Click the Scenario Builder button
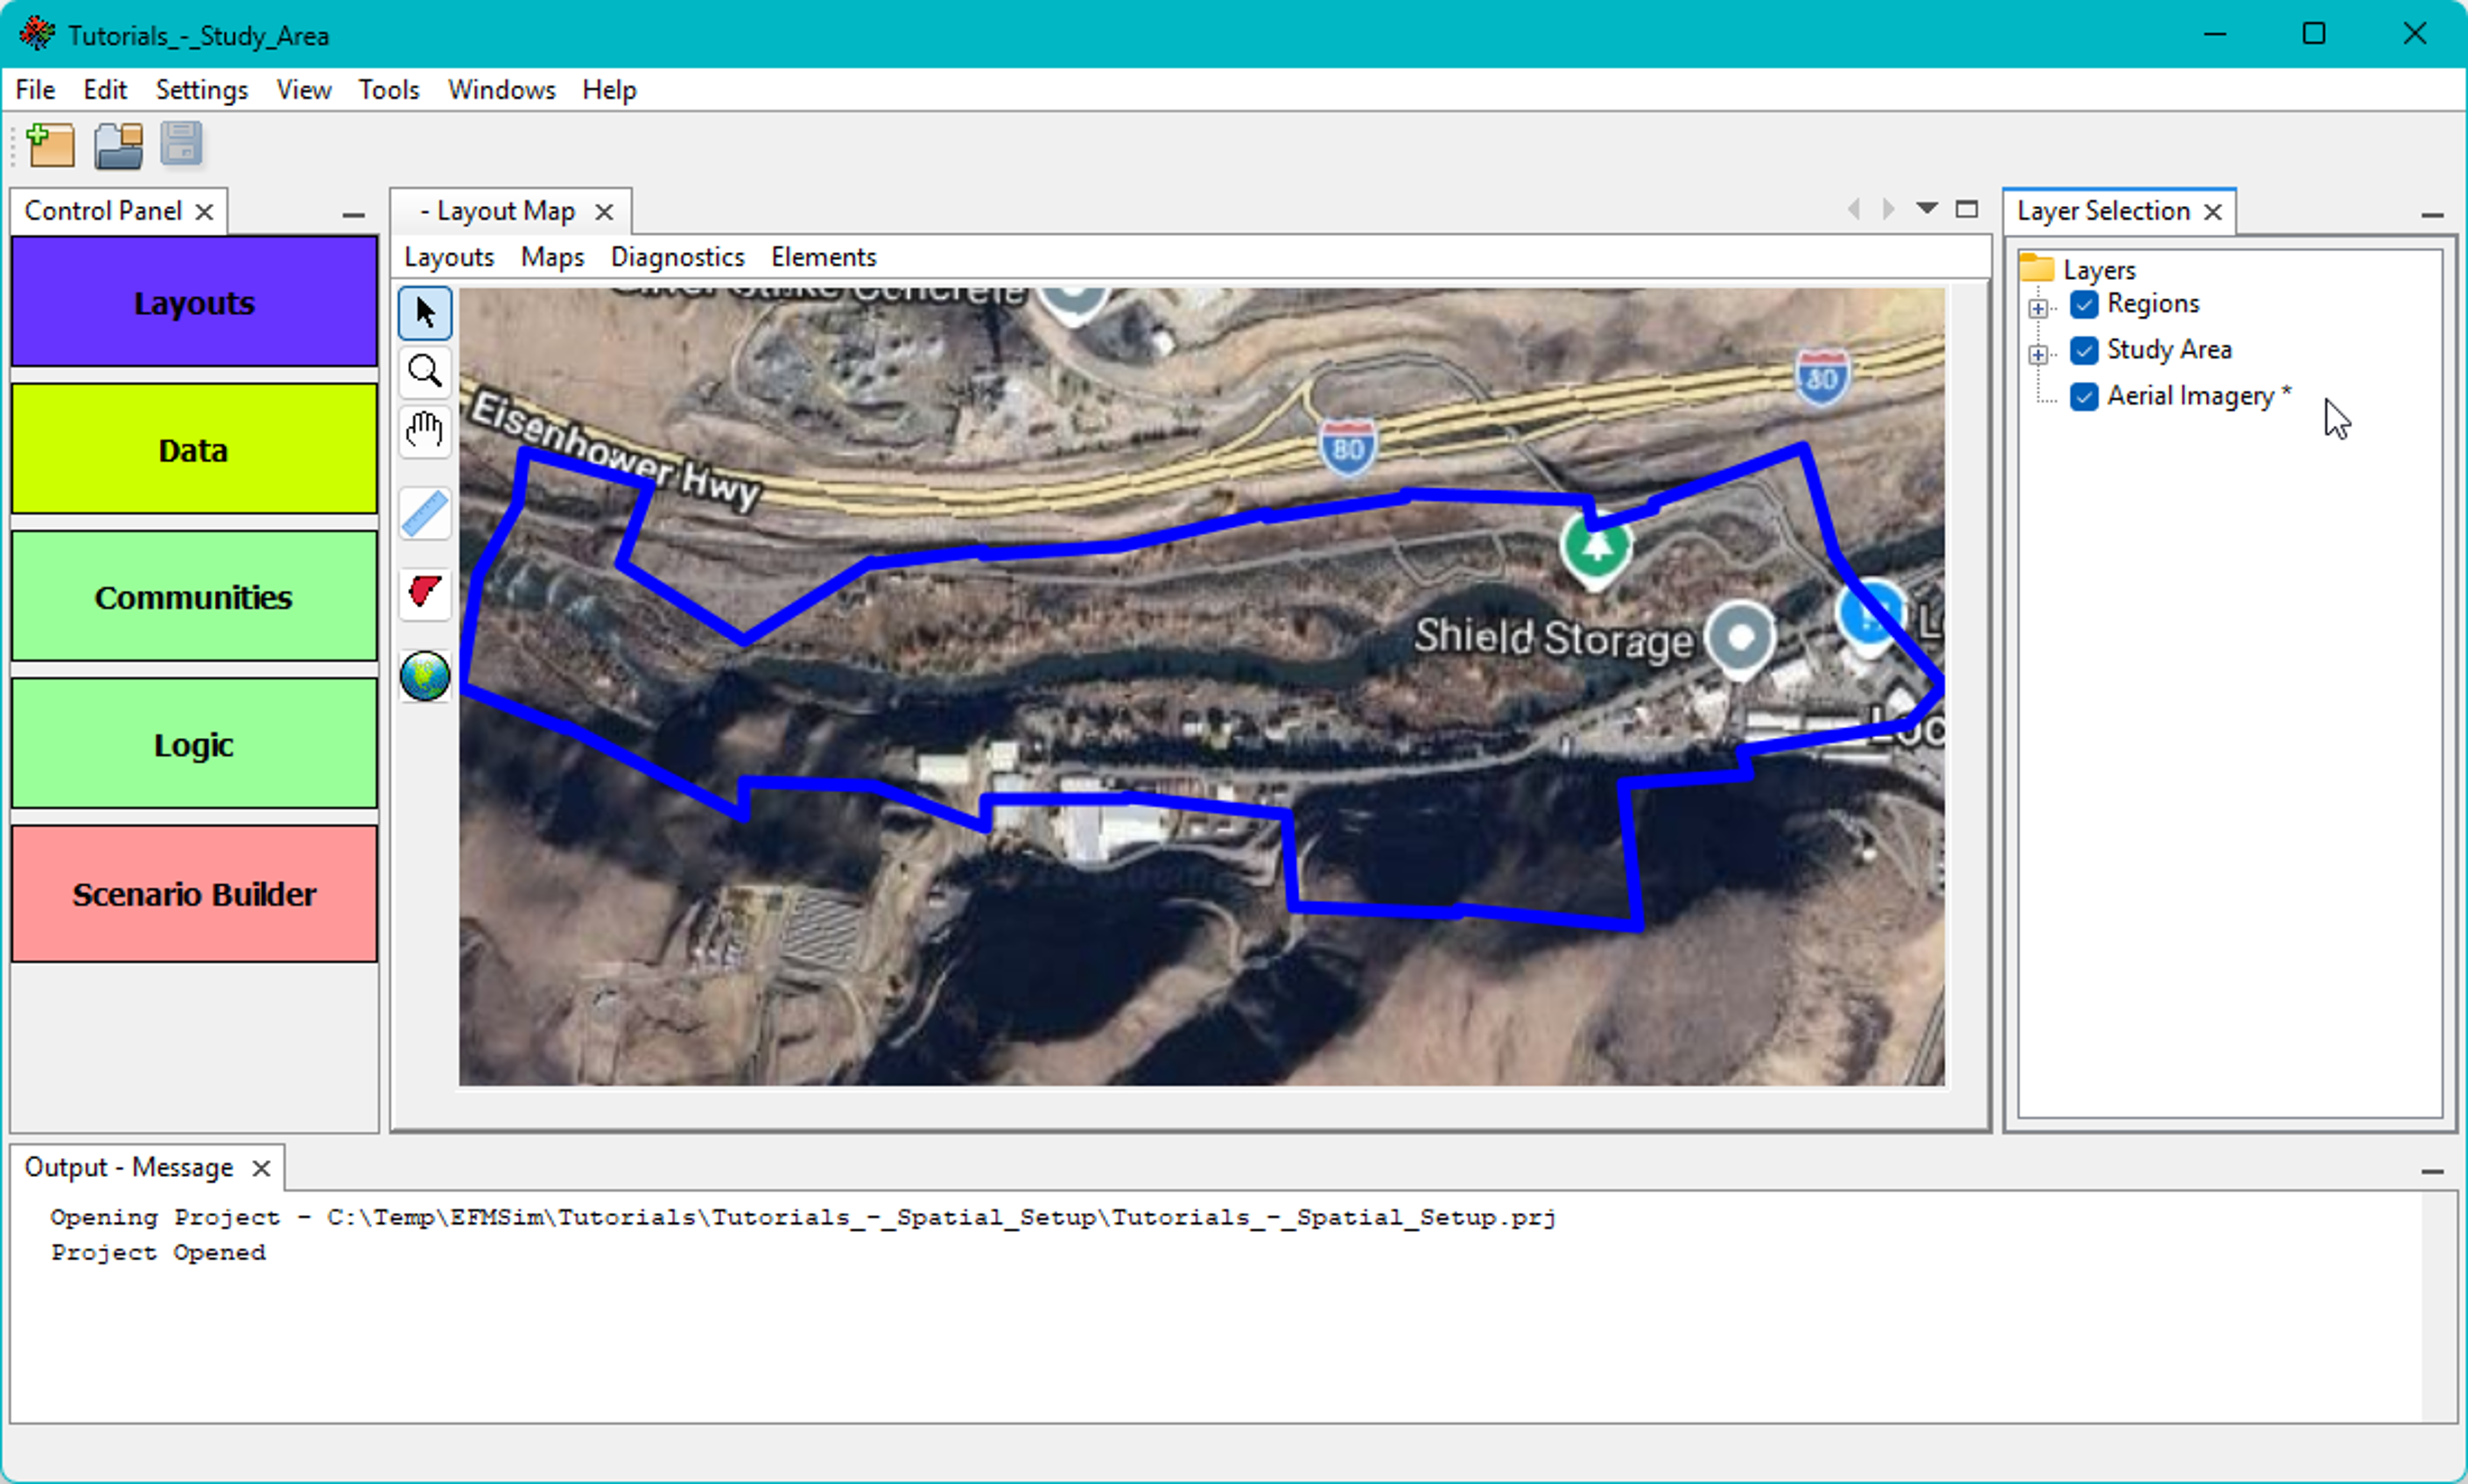2468x1484 pixels. [x=194, y=893]
